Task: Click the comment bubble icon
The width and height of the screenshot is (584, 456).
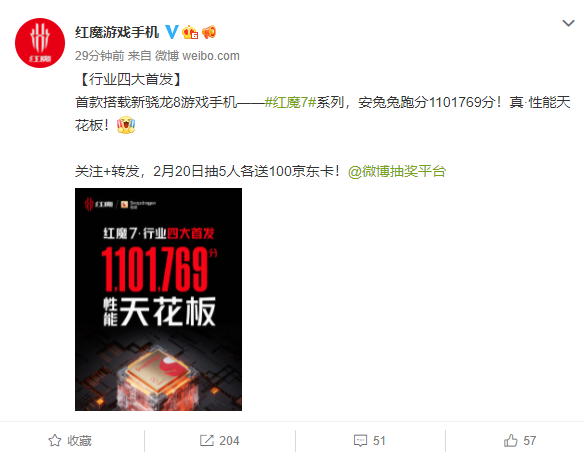Action: 360,441
